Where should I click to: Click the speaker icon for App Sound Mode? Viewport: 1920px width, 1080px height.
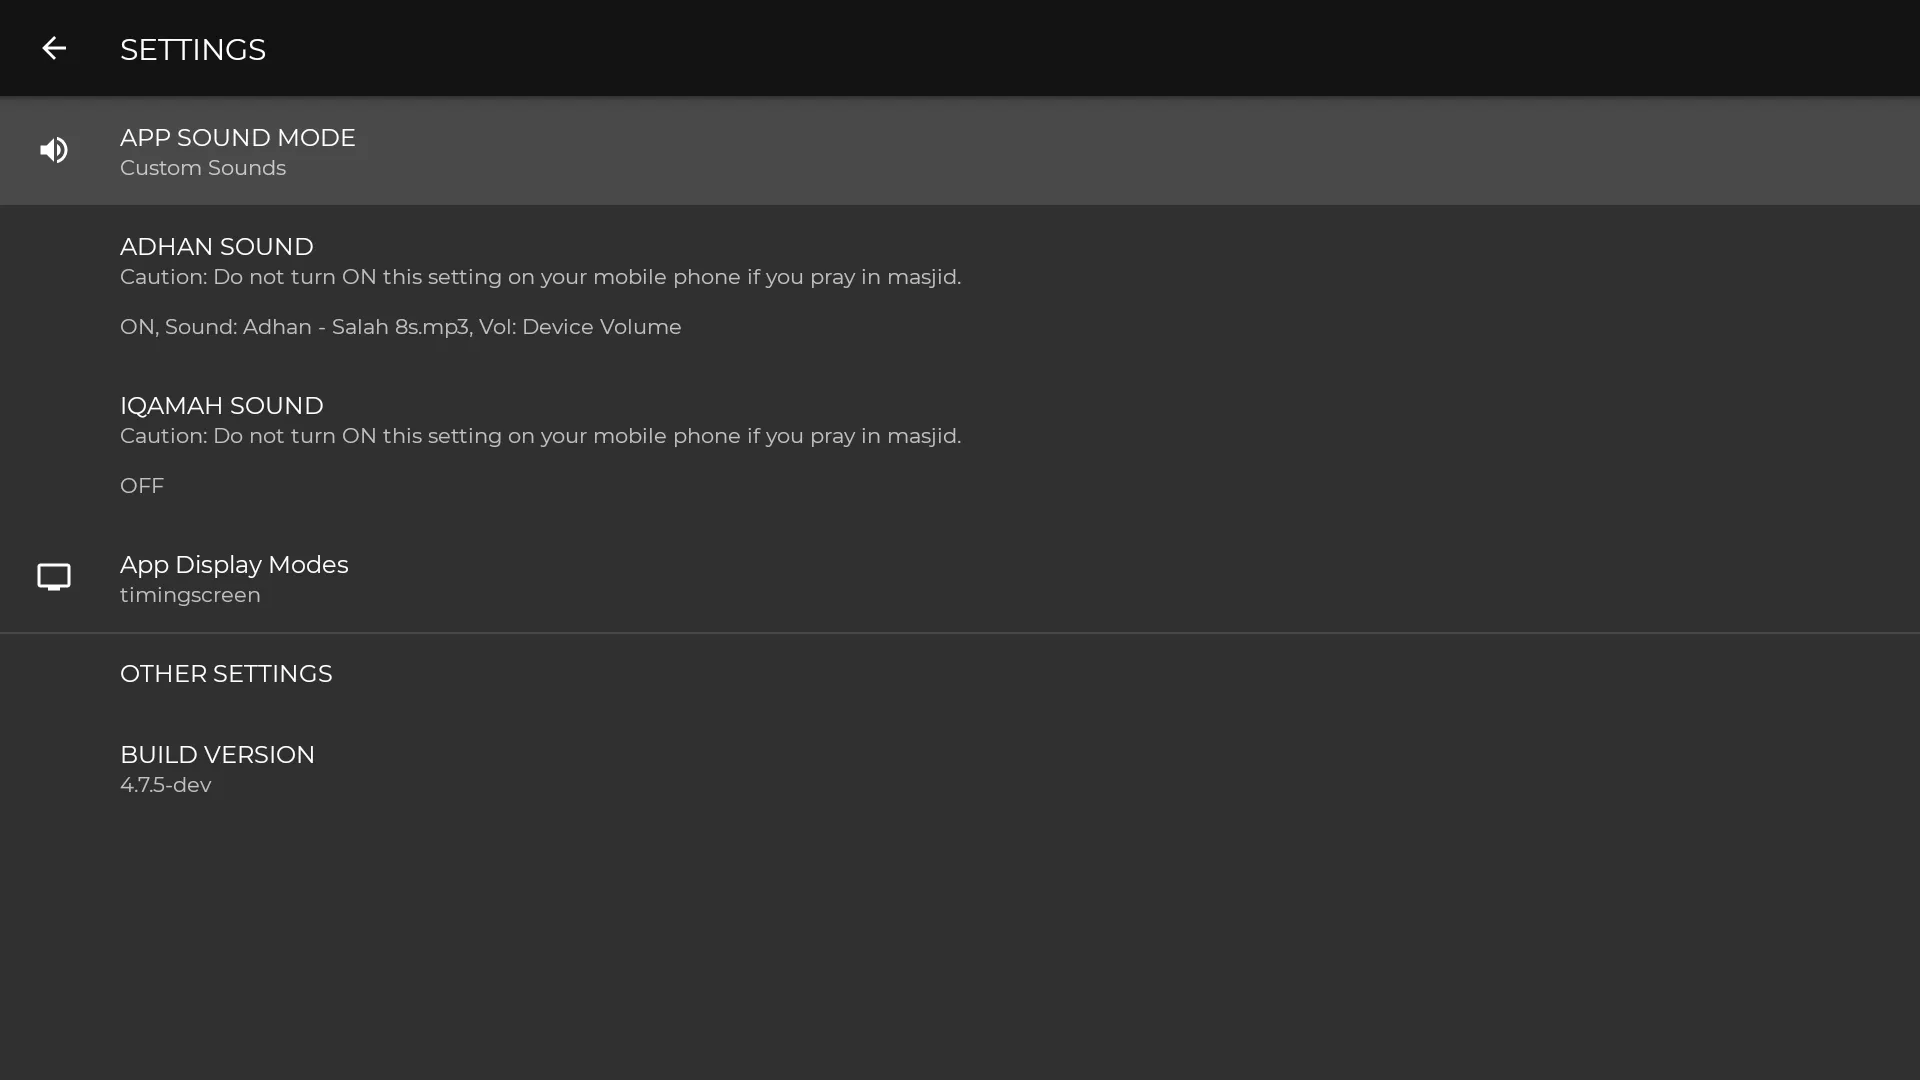point(53,150)
